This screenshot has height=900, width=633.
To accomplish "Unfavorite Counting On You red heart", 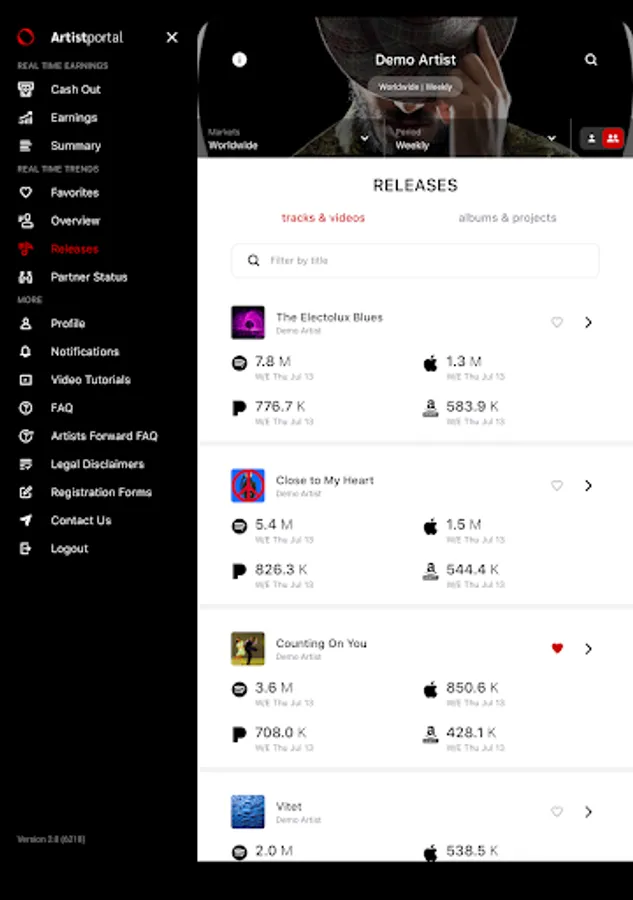I will (x=557, y=648).
